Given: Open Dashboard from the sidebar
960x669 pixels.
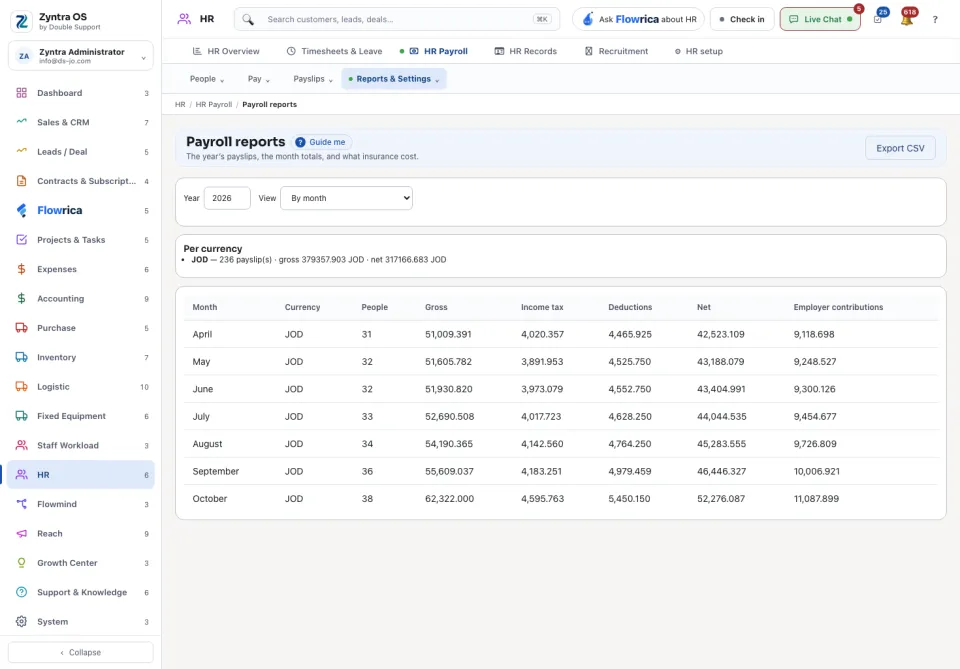Looking at the screenshot, I should pyautogui.click(x=81, y=93).
